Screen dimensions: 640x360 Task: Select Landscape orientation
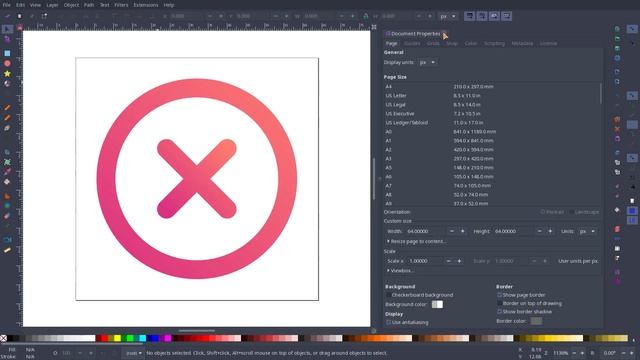tap(584, 212)
